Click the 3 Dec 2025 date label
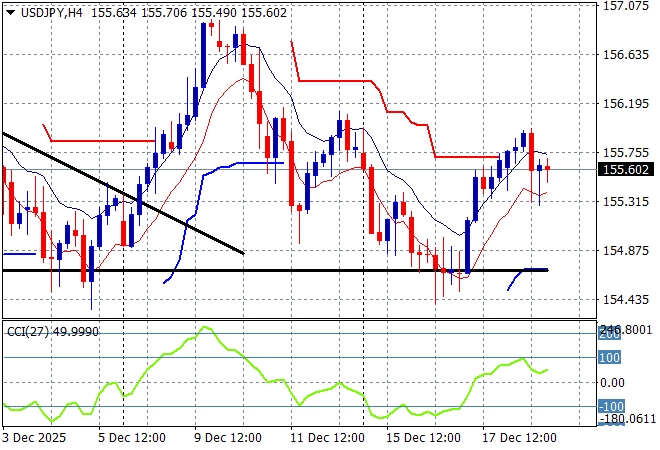Image resolution: width=660 pixels, height=450 pixels. click(35, 438)
